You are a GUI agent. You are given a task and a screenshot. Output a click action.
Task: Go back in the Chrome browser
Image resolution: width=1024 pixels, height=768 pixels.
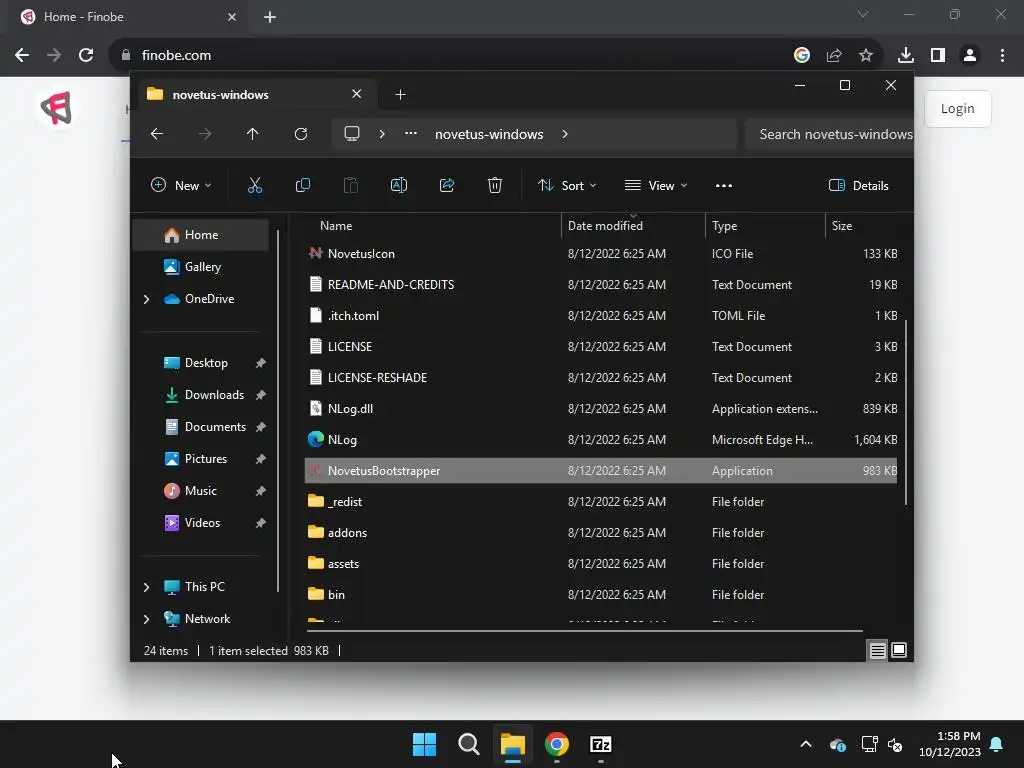point(22,55)
